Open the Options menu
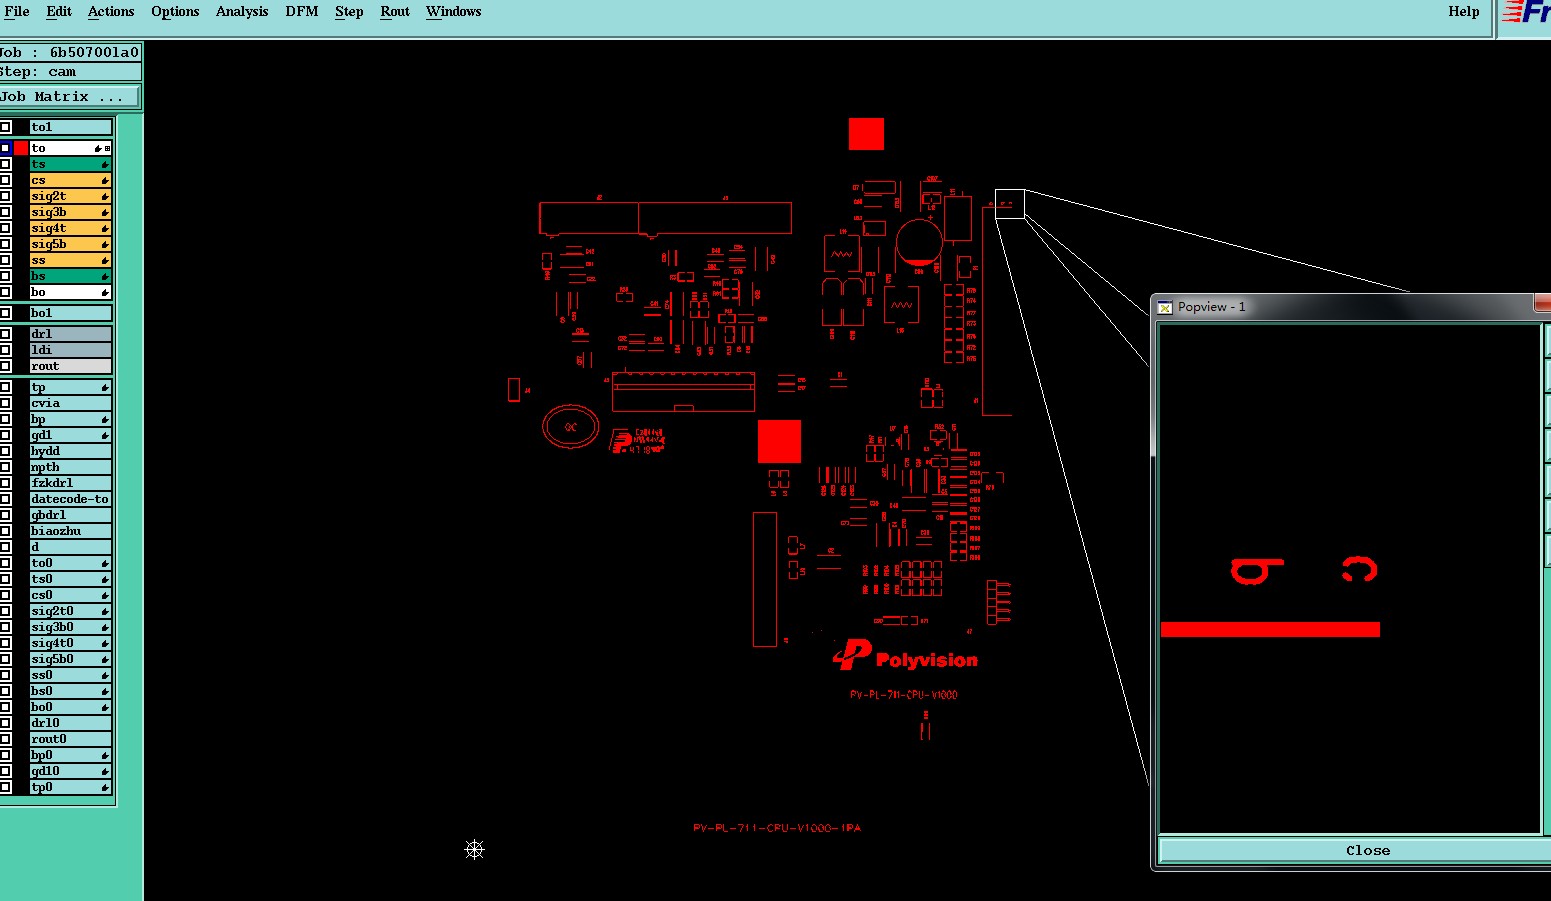The width and height of the screenshot is (1551, 901). [175, 12]
